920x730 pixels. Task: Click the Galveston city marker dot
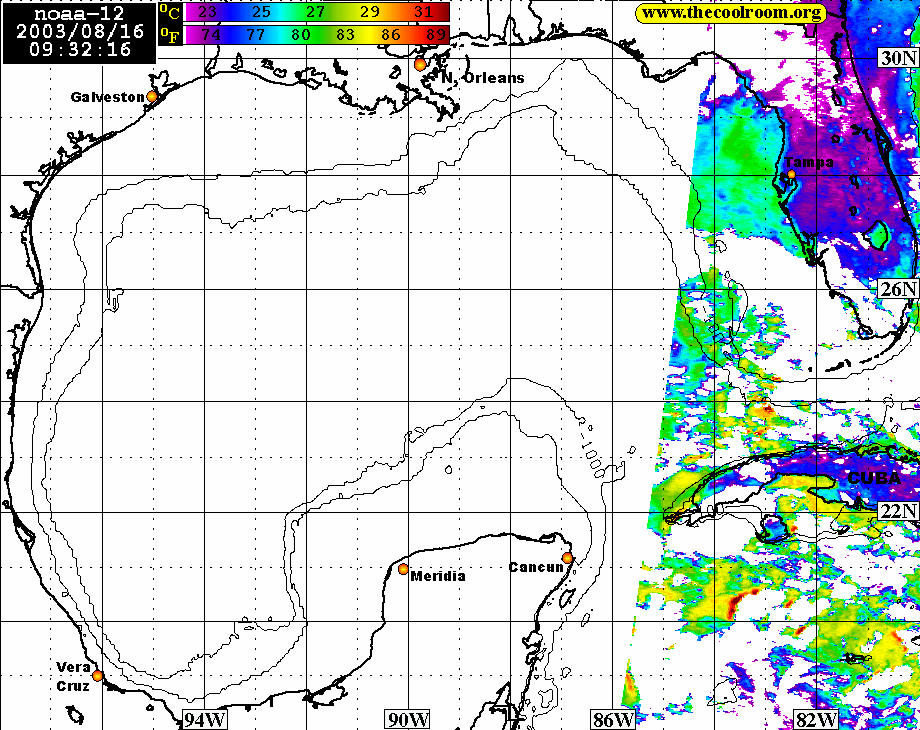tap(152, 96)
